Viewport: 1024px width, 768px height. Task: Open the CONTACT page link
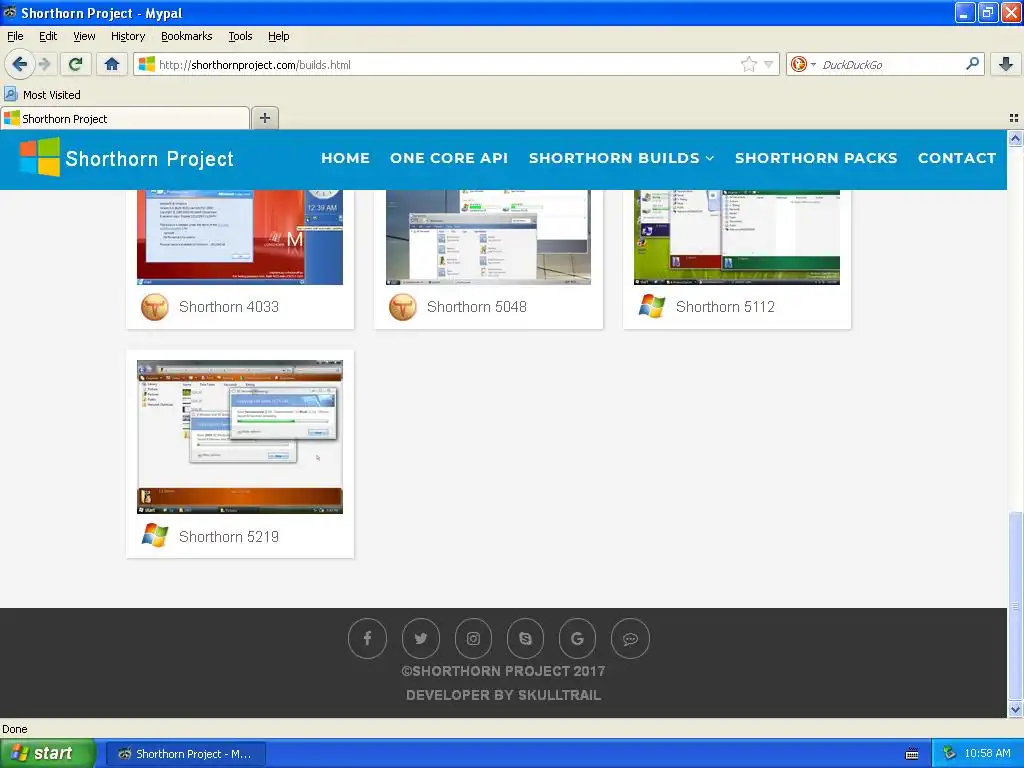click(x=957, y=158)
